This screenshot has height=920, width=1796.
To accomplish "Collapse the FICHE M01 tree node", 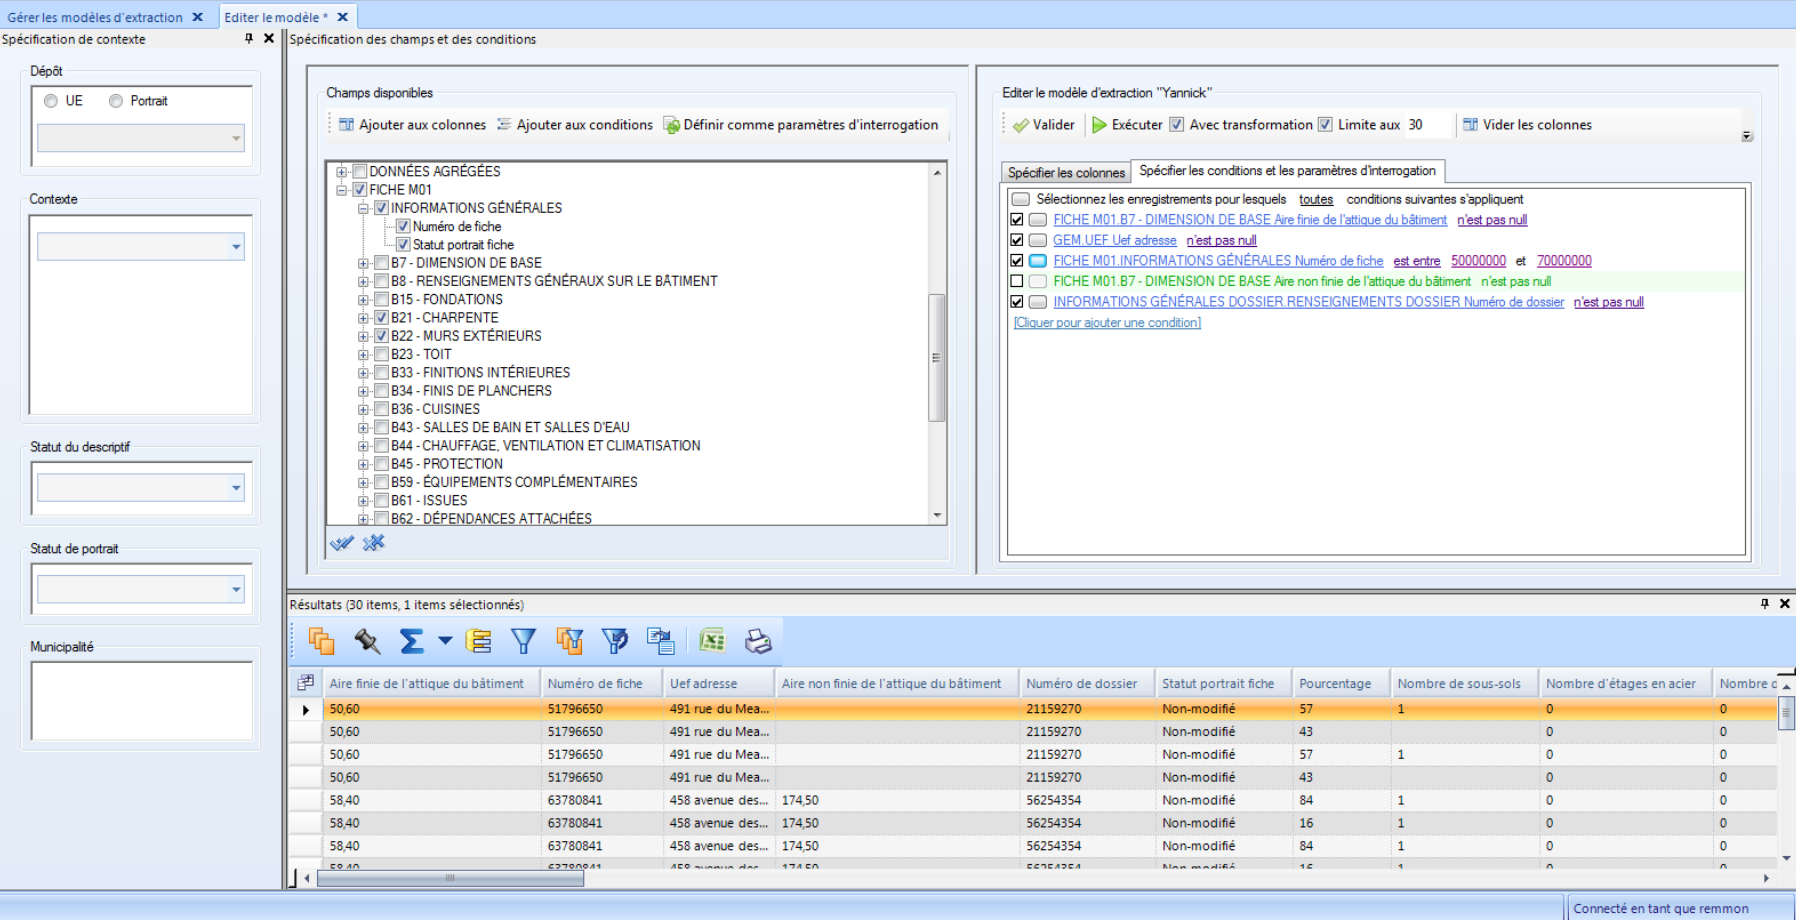I will click(x=342, y=190).
